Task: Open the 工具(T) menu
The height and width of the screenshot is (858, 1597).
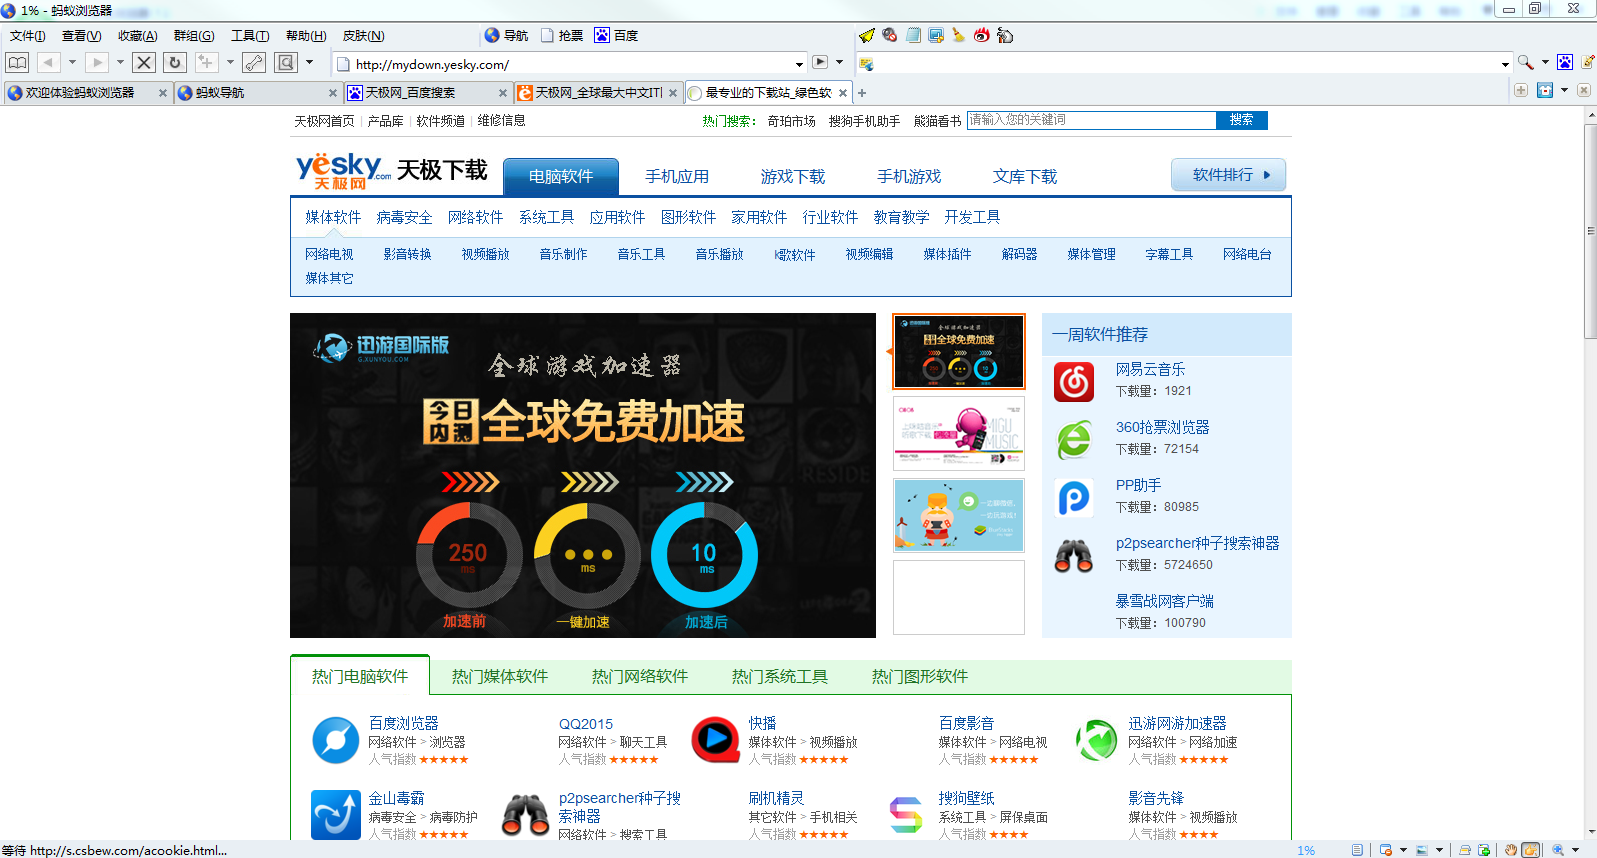Action: pyautogui.click(x=250, y=35)
